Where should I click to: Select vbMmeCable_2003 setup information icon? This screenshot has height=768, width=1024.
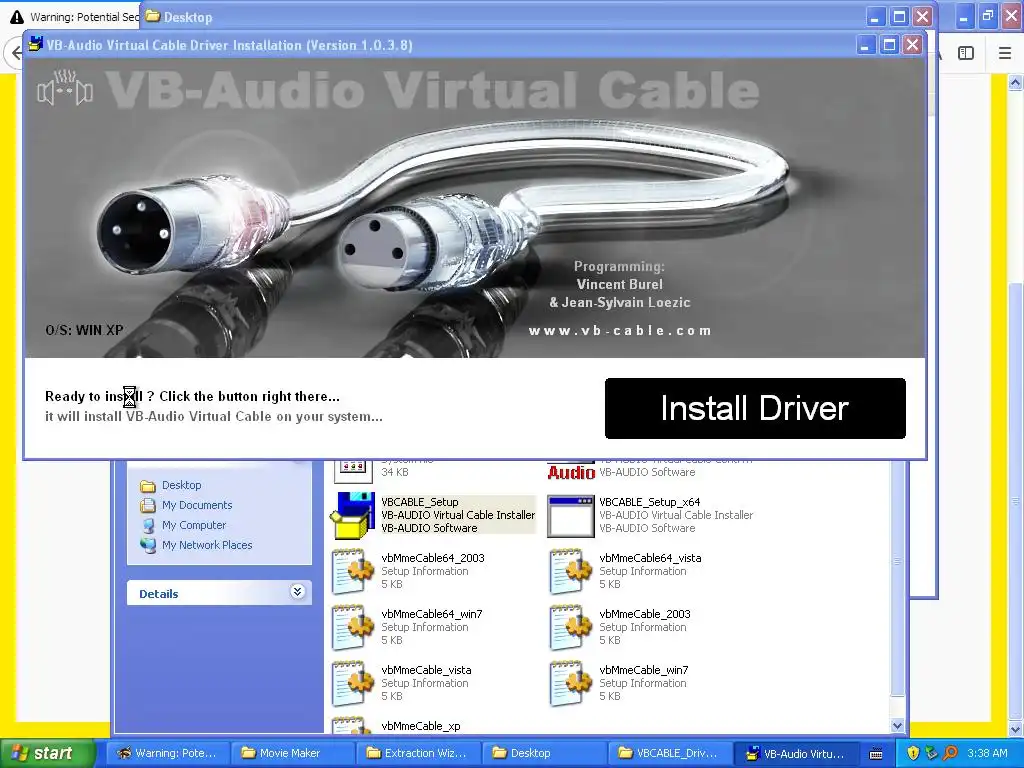pyautogui.click(x=571, y=628)
